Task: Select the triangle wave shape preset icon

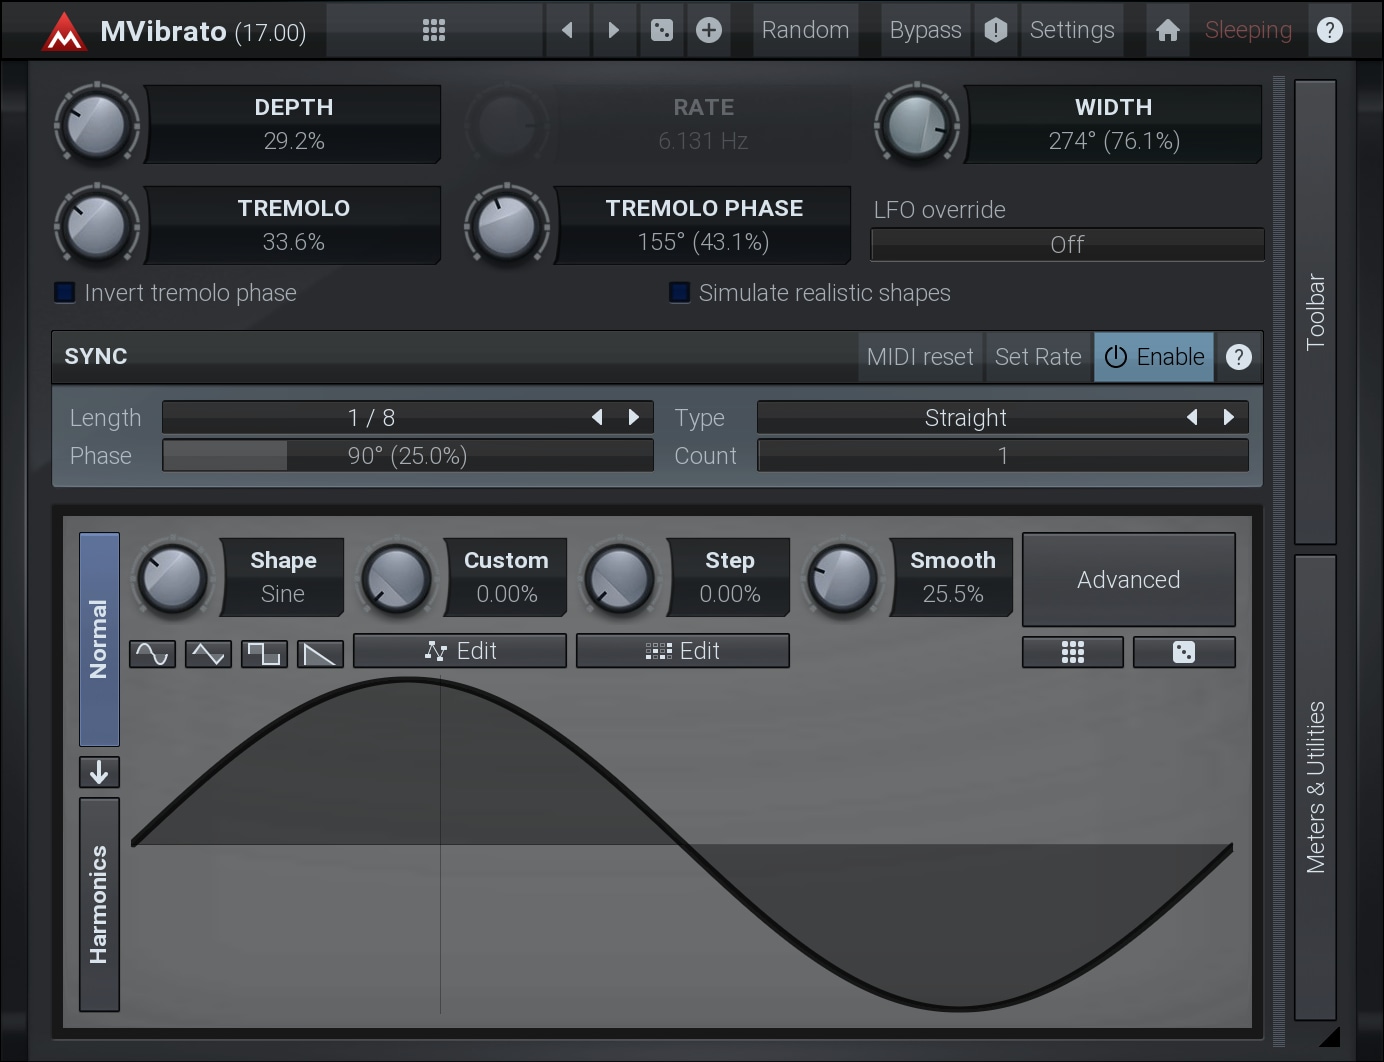Action: point(208,654)
